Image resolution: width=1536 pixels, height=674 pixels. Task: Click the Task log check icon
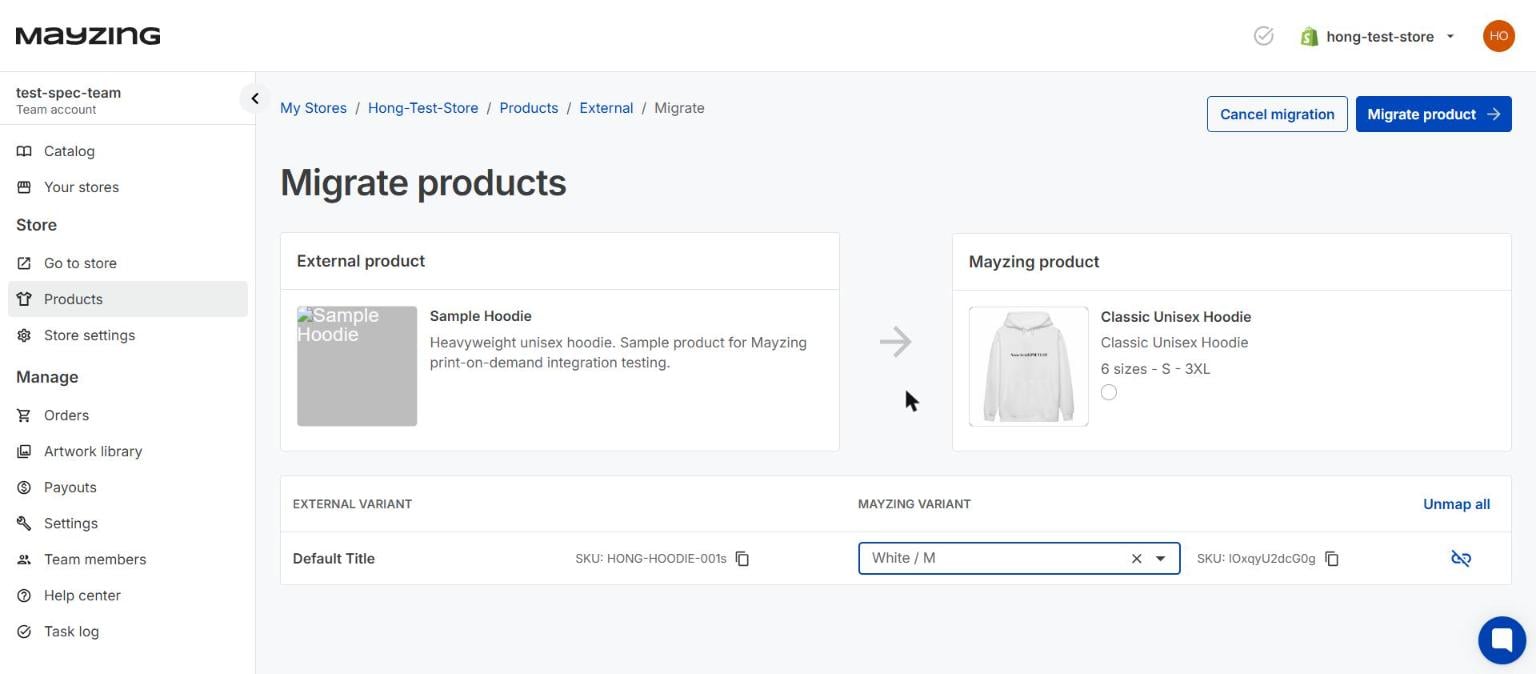(24, 631)
